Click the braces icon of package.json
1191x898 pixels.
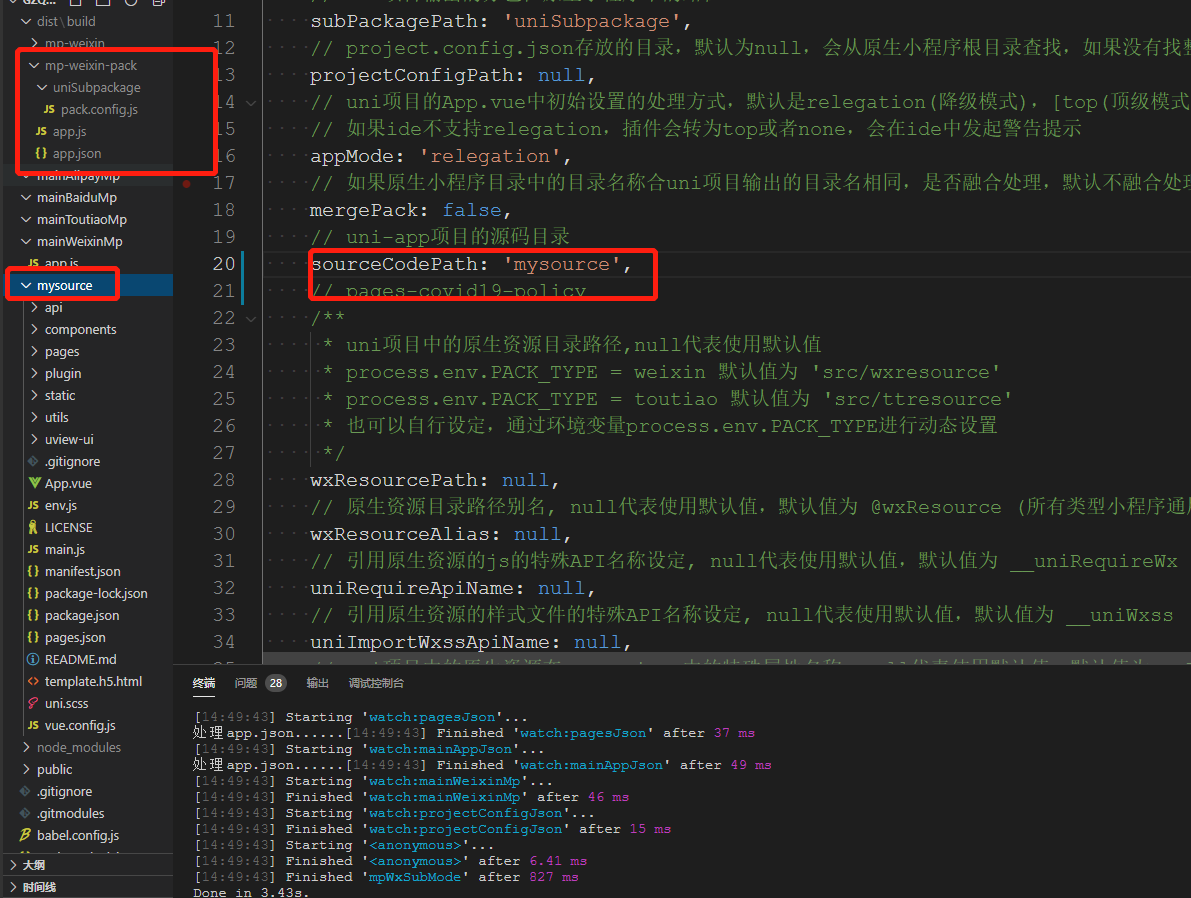point(33,615)
